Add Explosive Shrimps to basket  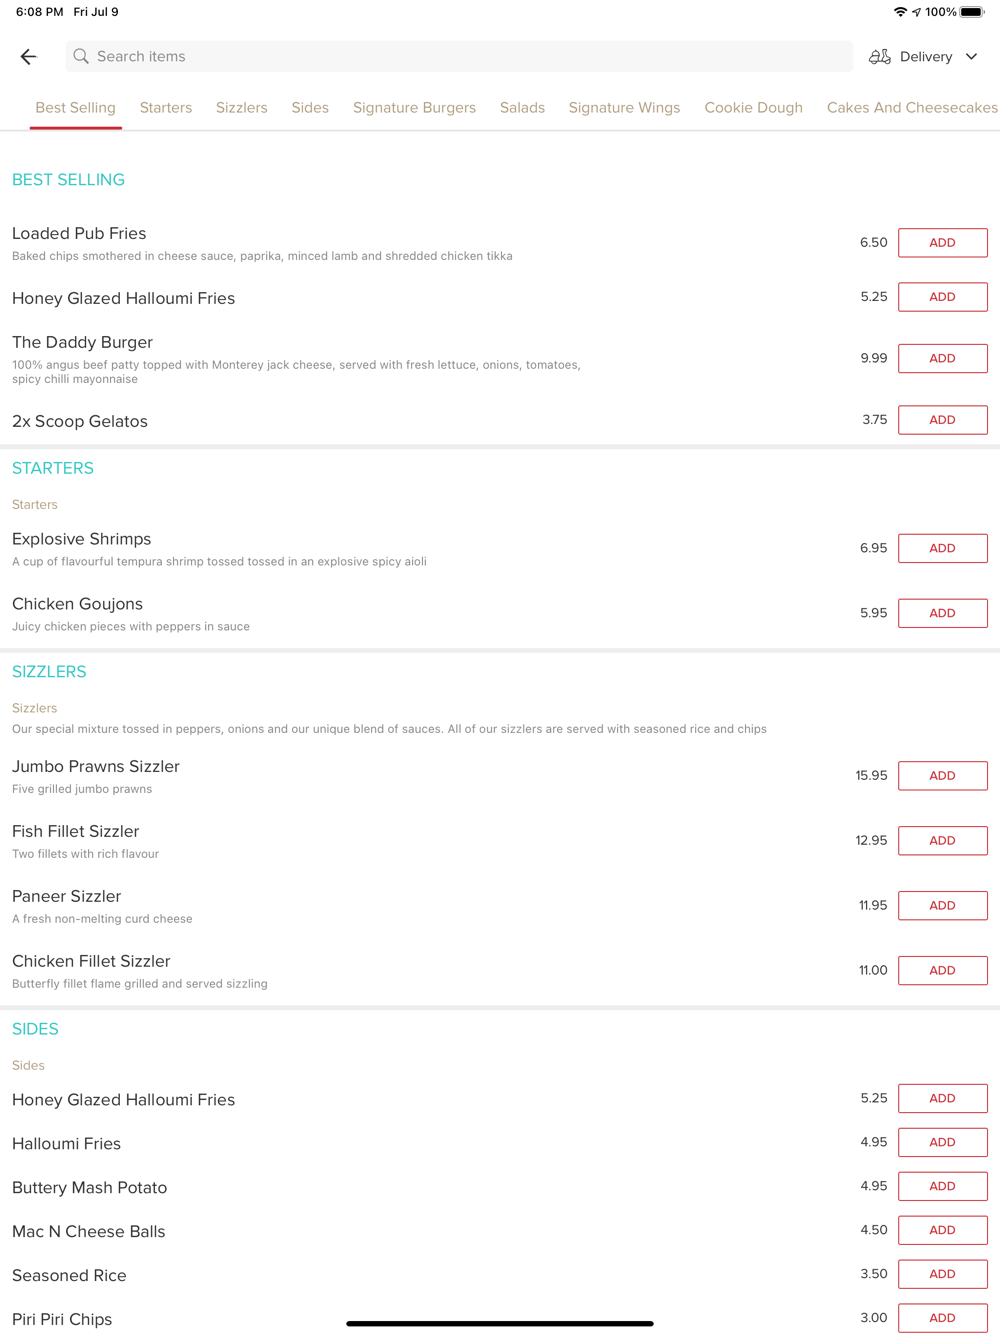click(x=942, y=548)
